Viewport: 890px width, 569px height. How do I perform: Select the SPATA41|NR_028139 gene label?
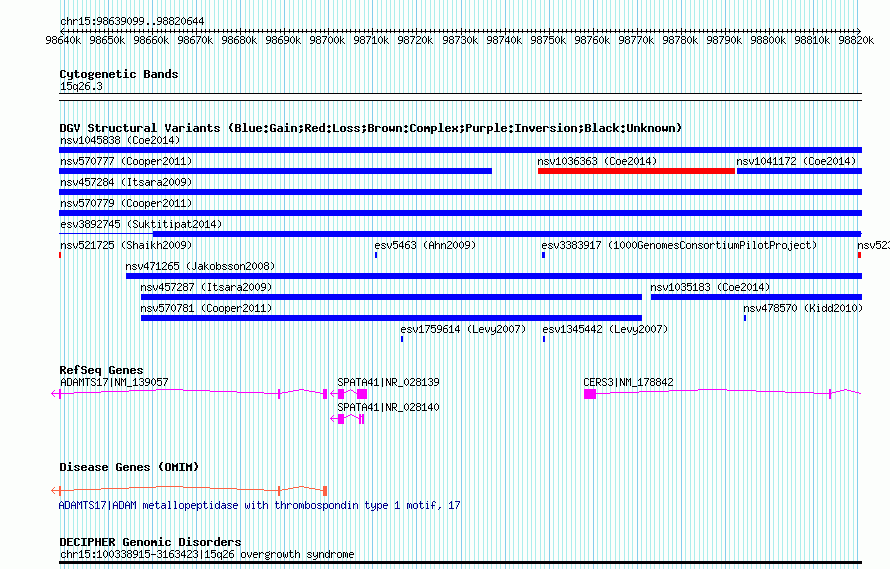click(x=388, y=383)
